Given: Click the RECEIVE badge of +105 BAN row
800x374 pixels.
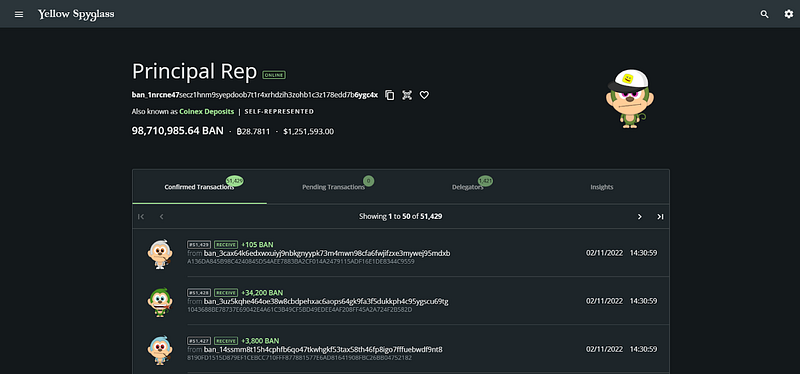Looking at the screenshot, I should coord(226,244).
